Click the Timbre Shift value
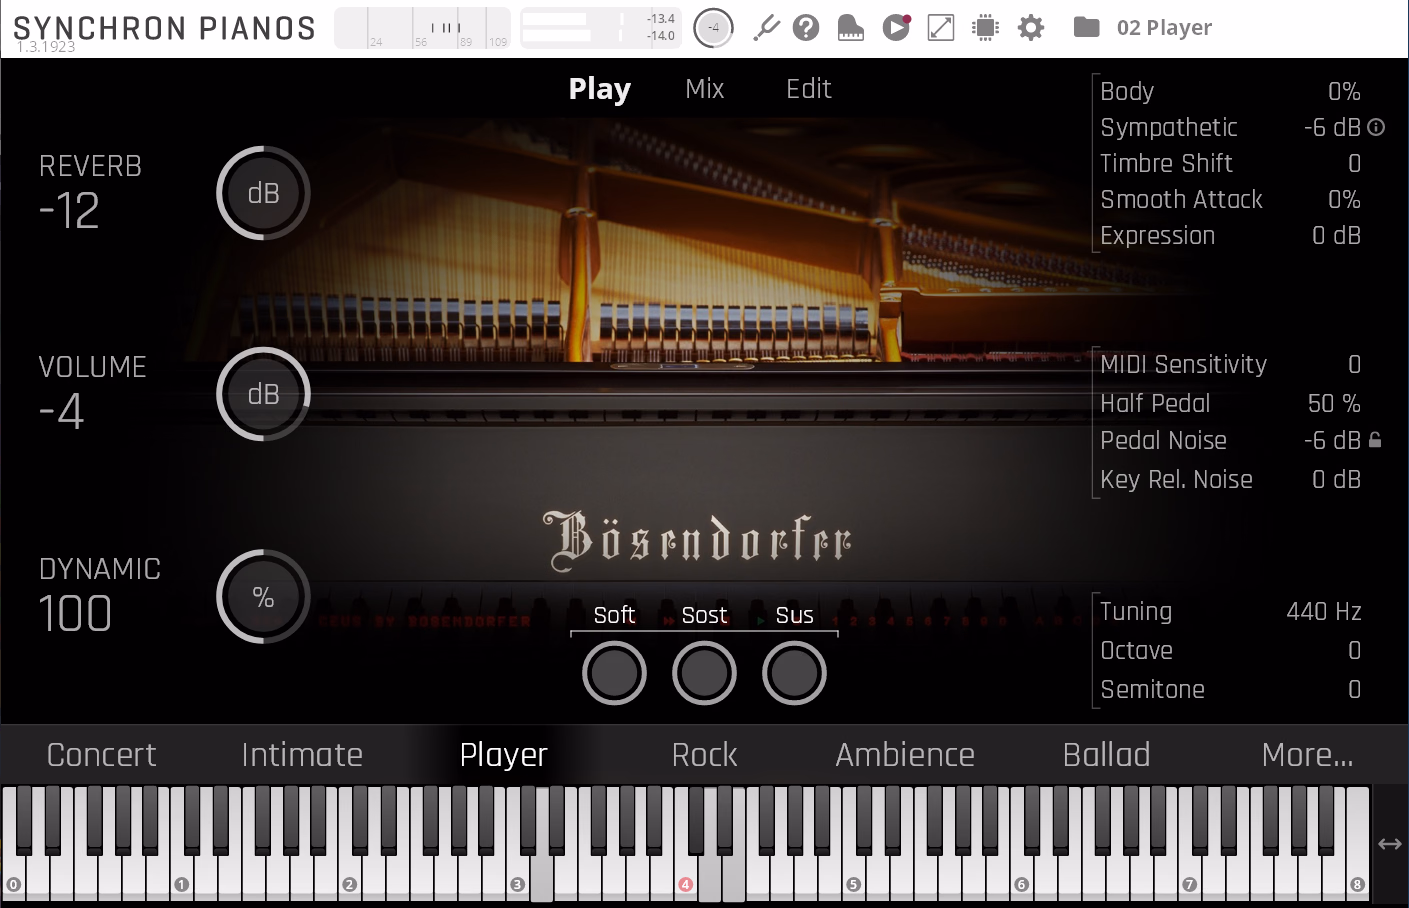 [x=1354, y=163]
